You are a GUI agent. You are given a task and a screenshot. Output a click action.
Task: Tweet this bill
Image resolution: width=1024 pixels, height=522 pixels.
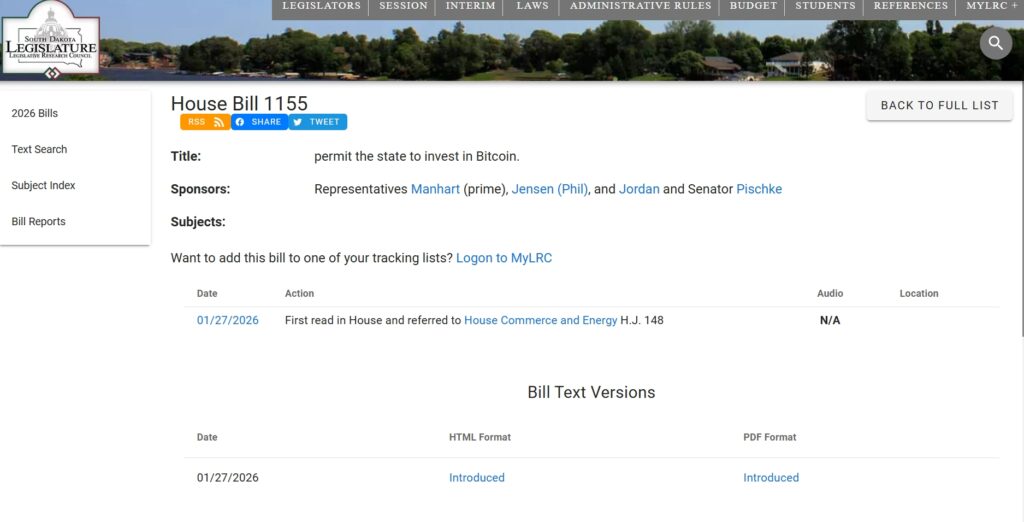pos(318,122)
